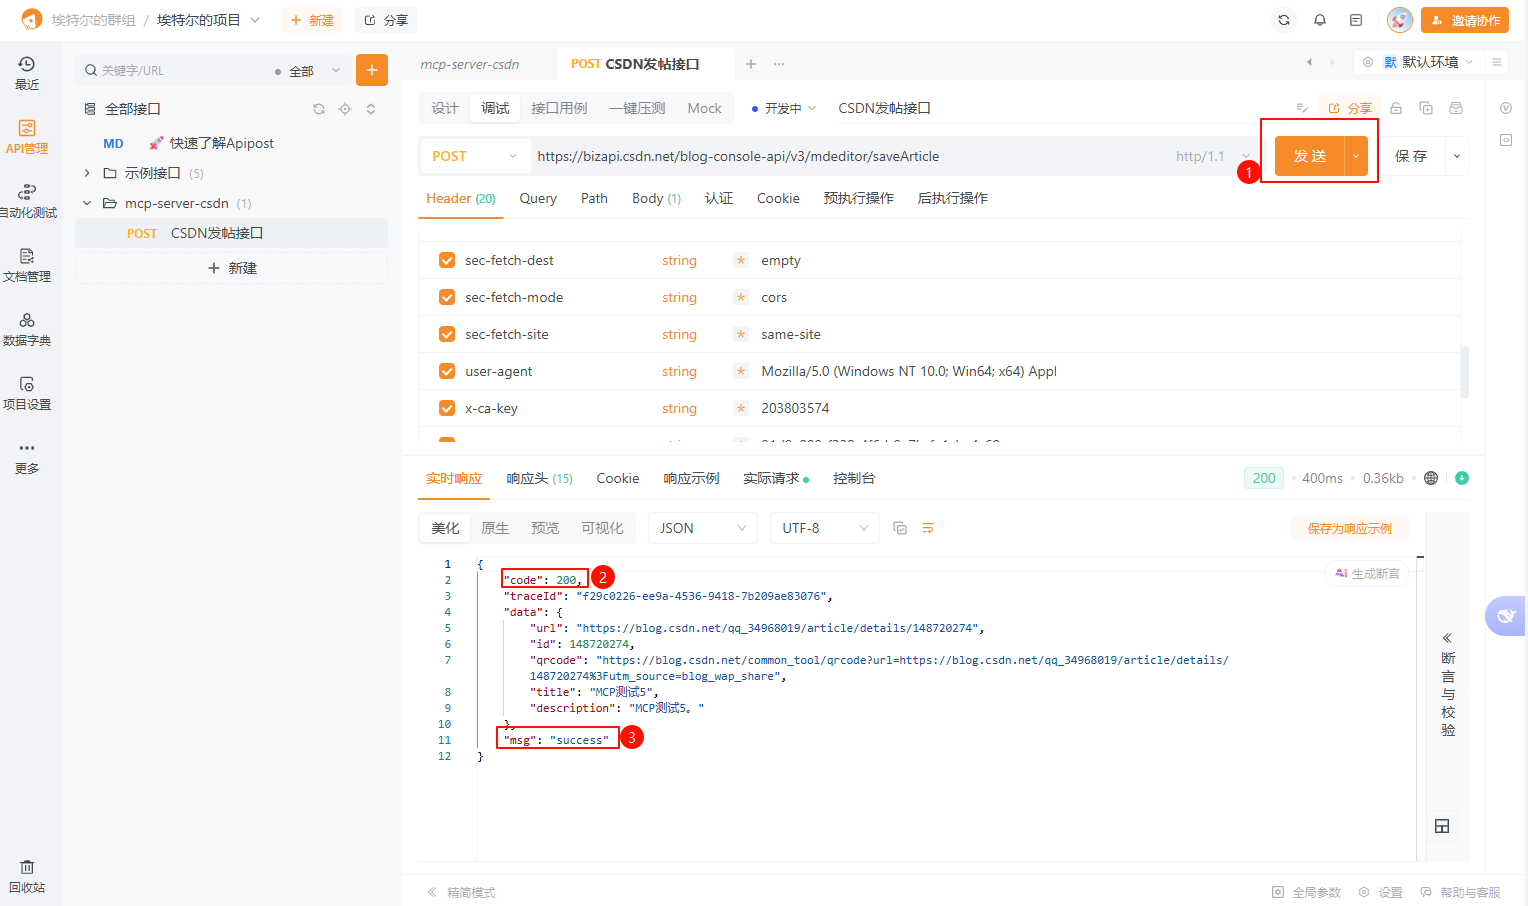Uncheck the user-agent header

coord(447,371)
